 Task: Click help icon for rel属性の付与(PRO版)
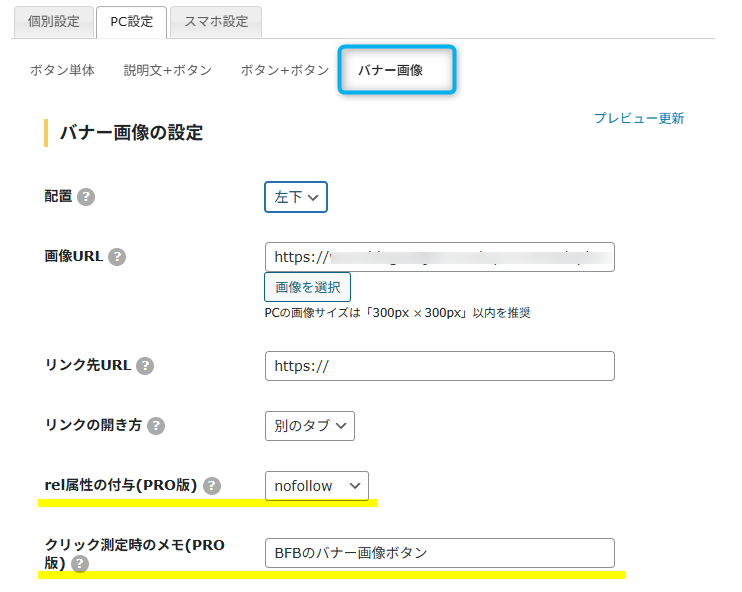pos(212,486)
